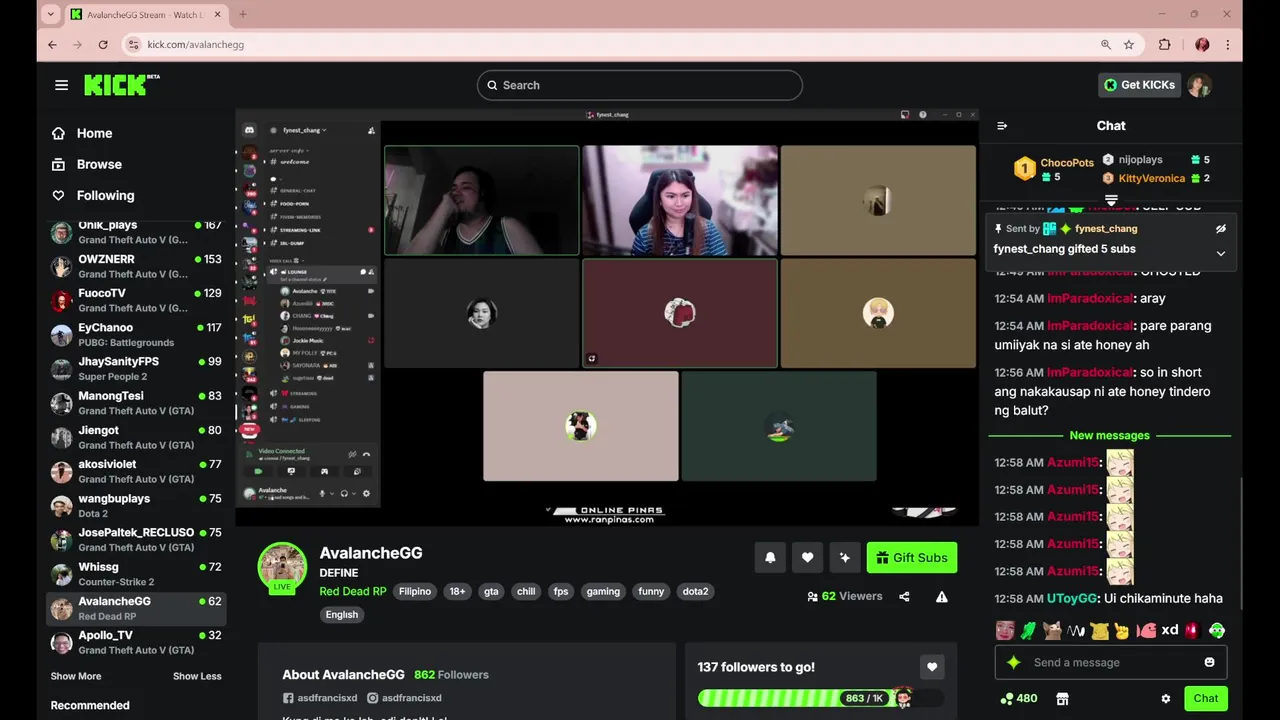
Task: Insert the praying hands emote
Action: (x=1028, y=630)
